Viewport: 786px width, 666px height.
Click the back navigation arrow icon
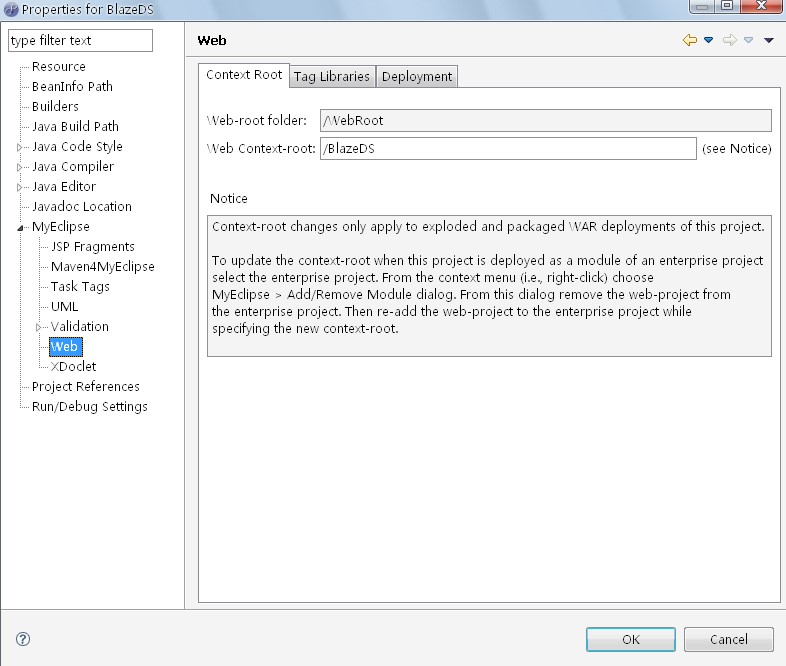point(690,40)
